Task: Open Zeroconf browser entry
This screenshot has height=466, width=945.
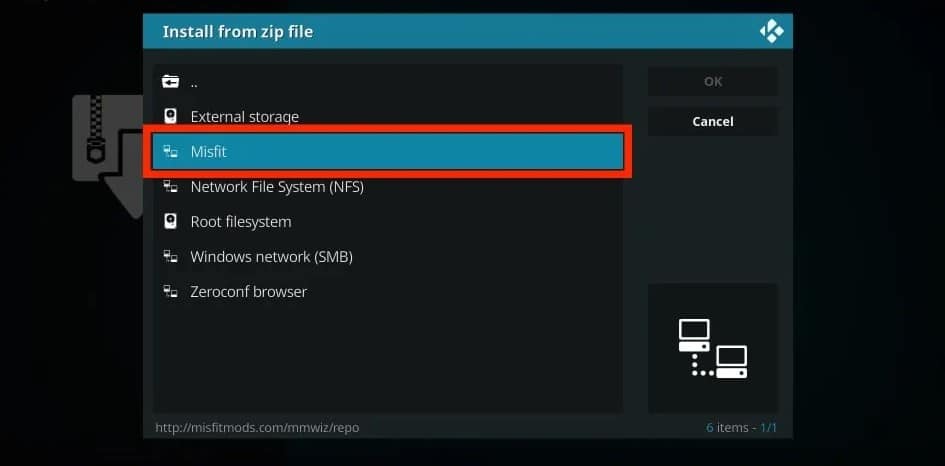Action: (x=388, y=292)
